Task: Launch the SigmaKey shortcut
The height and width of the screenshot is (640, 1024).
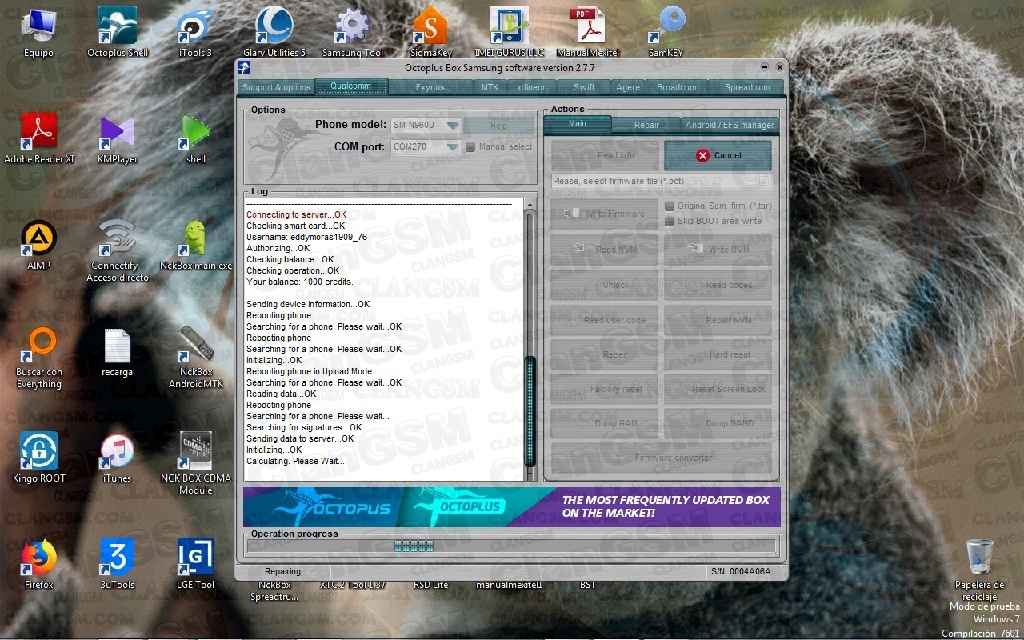Action: [x=430, y=33]
